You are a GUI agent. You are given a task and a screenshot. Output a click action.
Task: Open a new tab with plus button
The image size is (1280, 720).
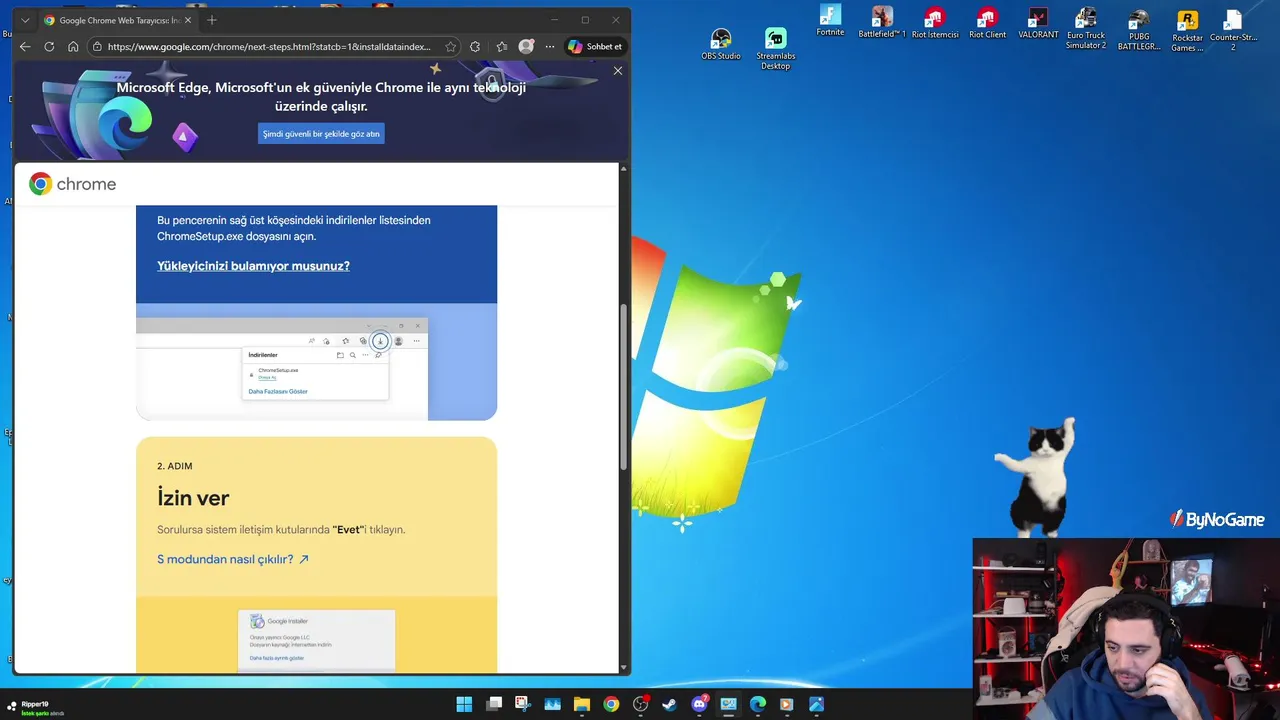(211, 20)
